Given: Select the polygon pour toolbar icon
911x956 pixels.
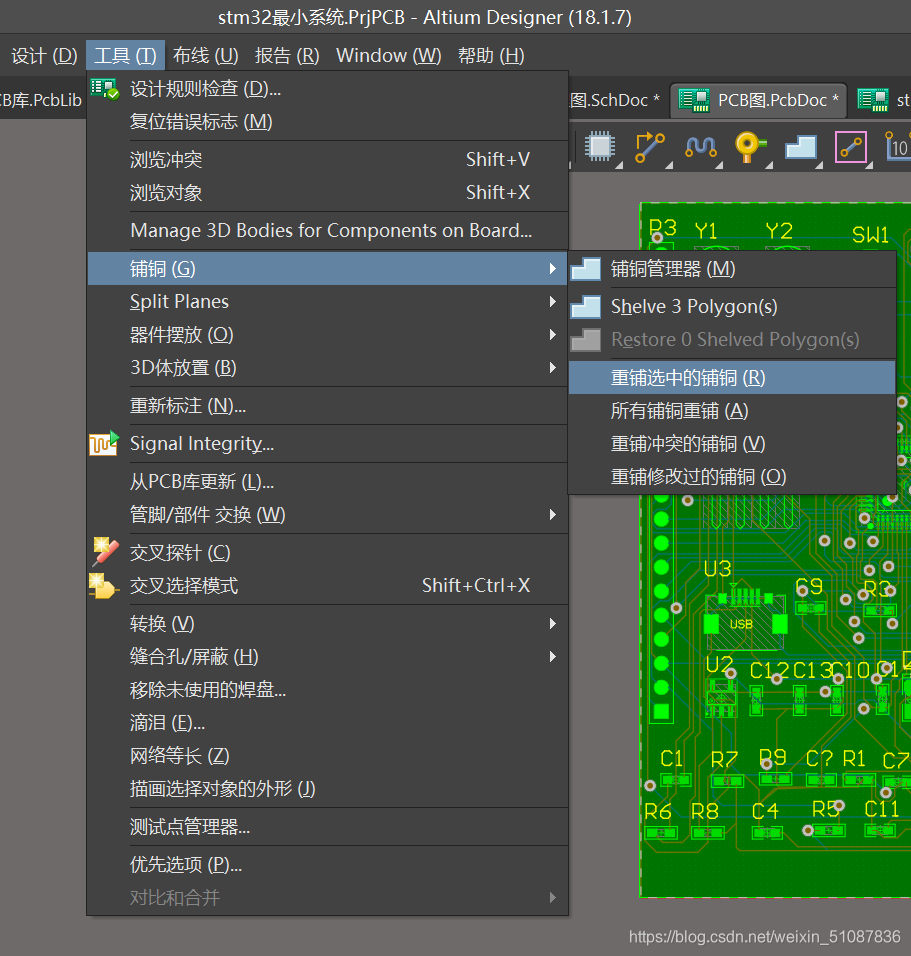Looking at the screenshot, I should click(x=801, y=146).
